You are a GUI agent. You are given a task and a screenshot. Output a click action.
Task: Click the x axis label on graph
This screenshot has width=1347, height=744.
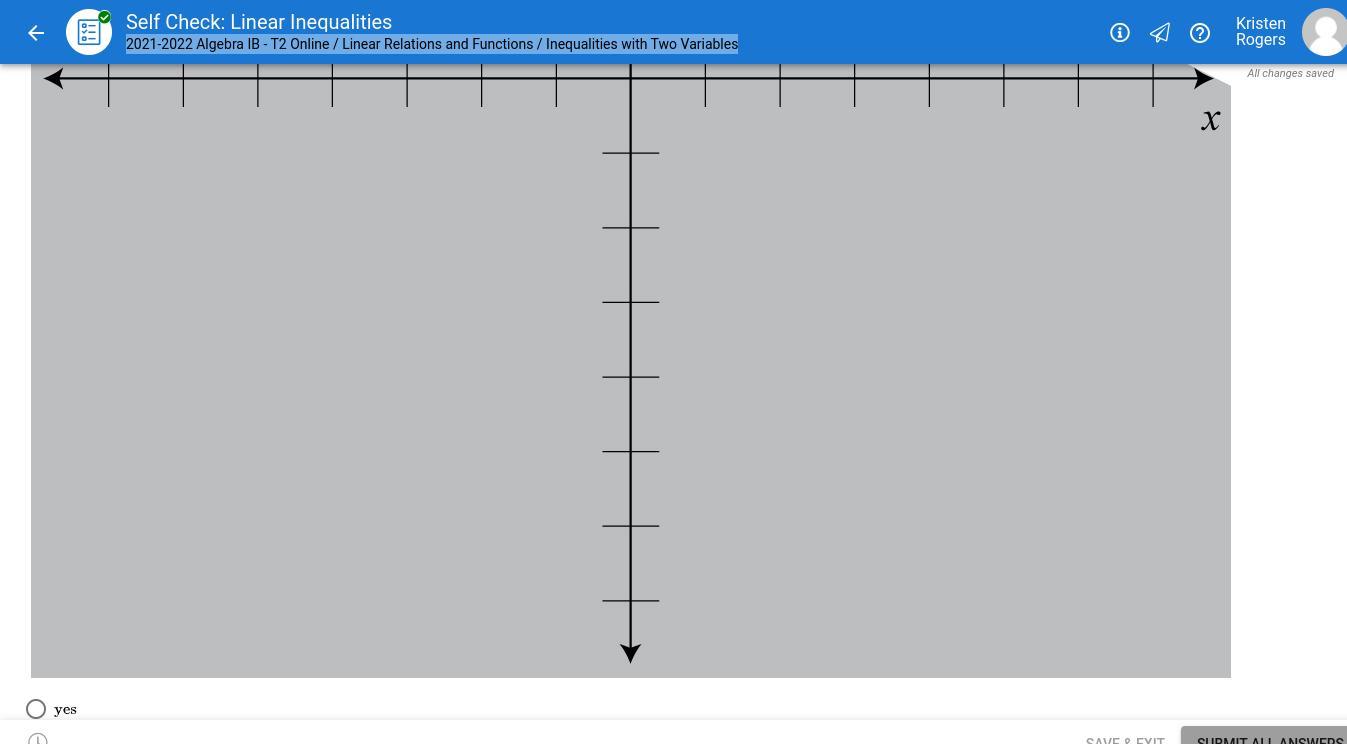click(x=1210, y=120)
